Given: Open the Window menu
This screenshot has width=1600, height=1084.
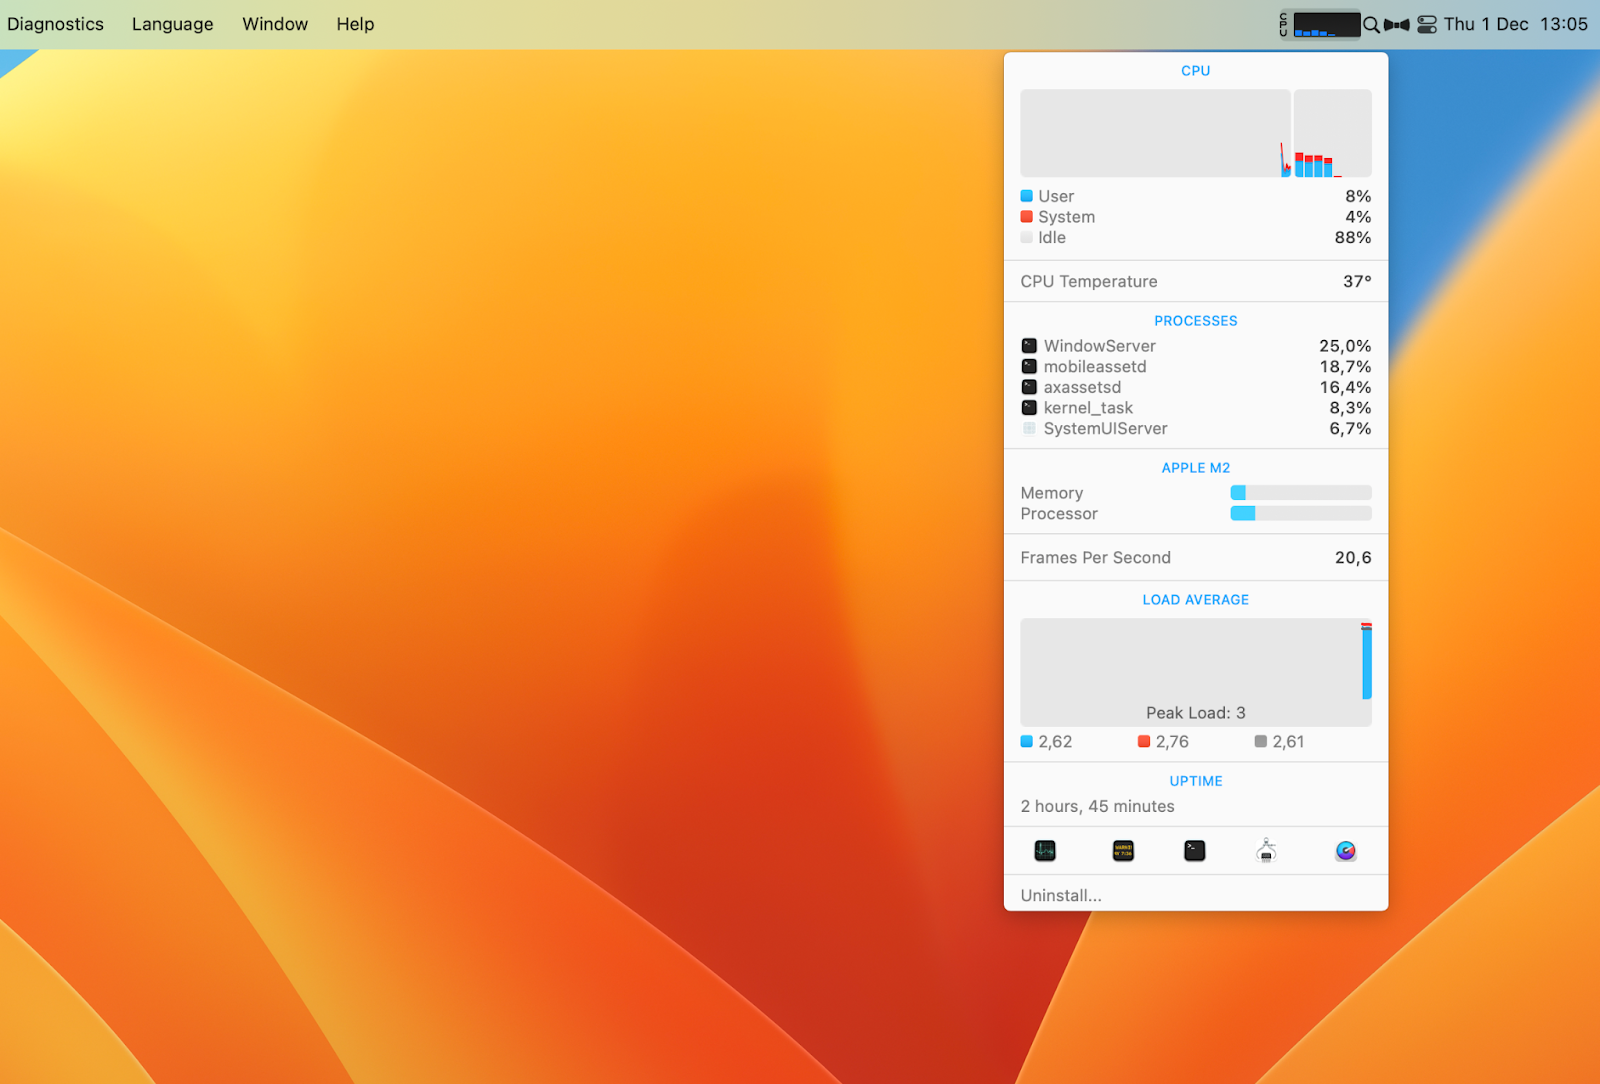Looking at the screenshot, I should tap(275, 24).
